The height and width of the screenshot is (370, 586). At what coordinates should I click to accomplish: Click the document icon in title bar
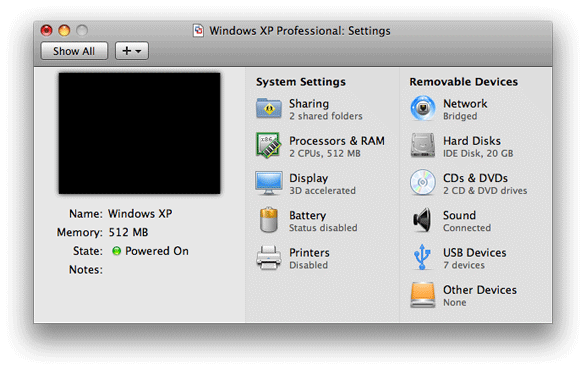coord(198,31)
